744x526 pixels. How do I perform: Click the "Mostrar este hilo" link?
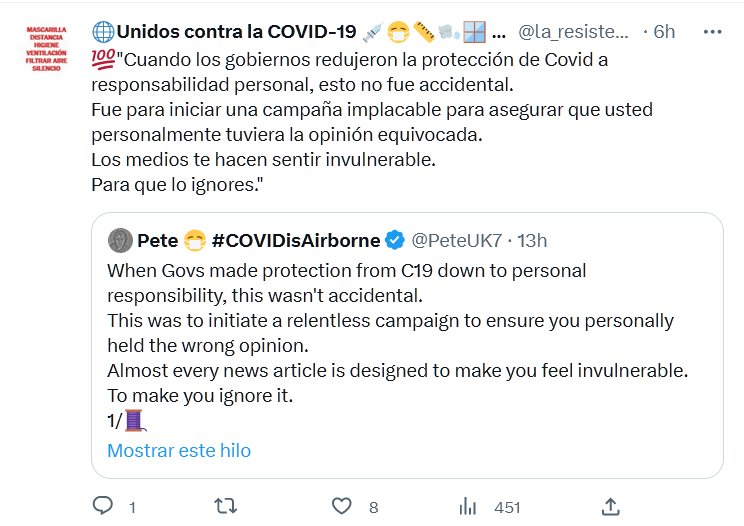click(x=179, y=450)
